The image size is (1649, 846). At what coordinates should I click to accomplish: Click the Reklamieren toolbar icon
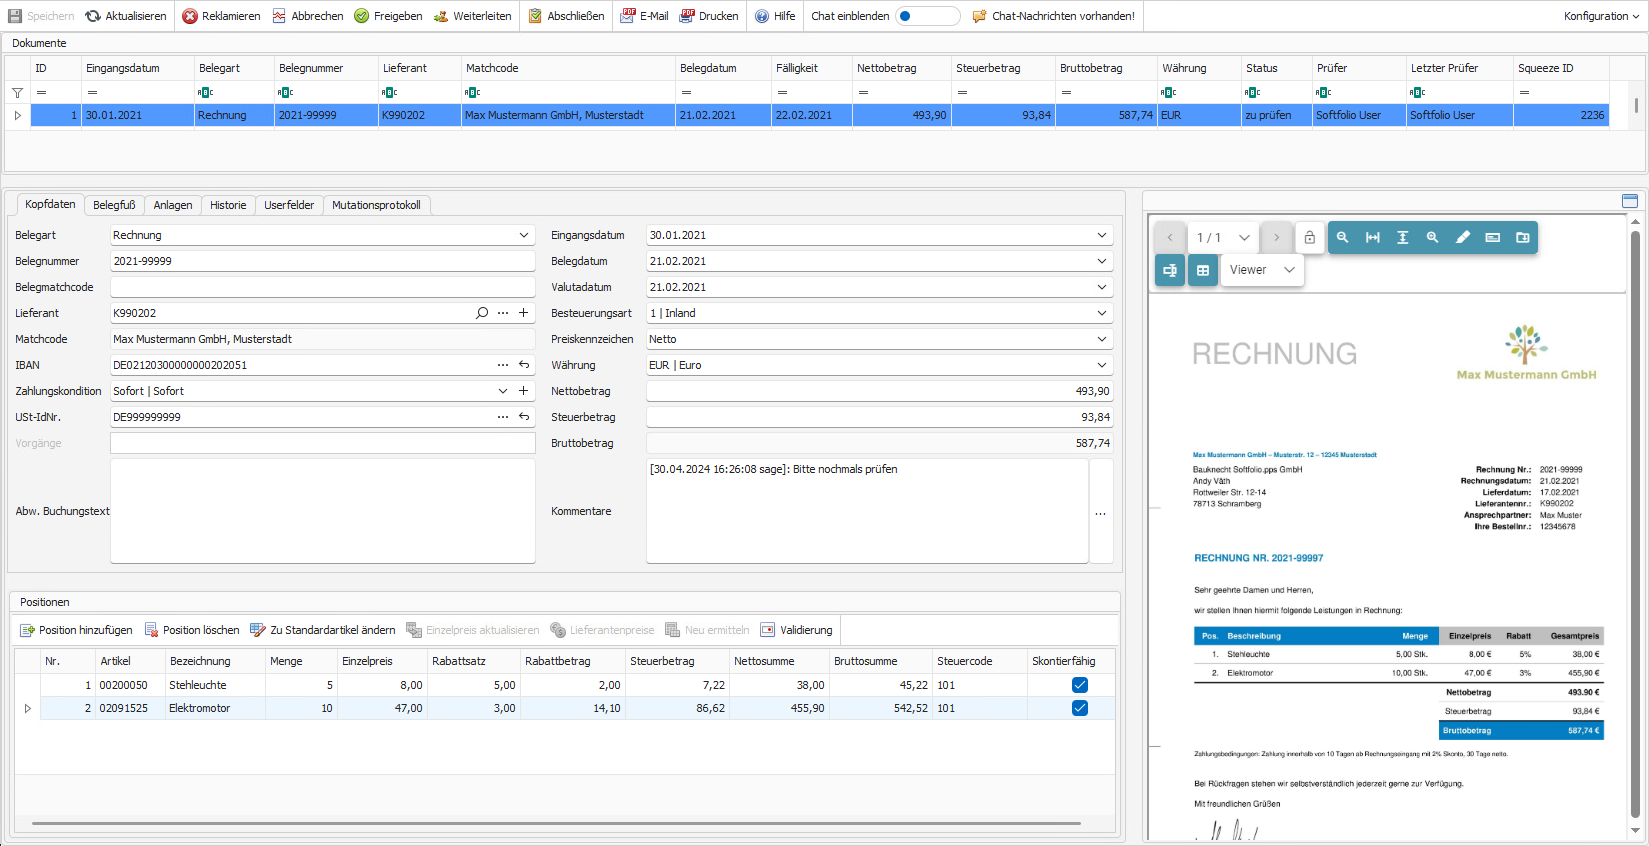coord(190,16)
